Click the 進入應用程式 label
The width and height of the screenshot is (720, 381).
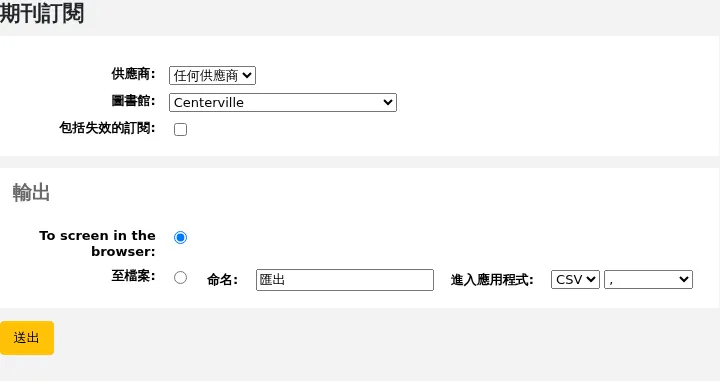(492, 280)
